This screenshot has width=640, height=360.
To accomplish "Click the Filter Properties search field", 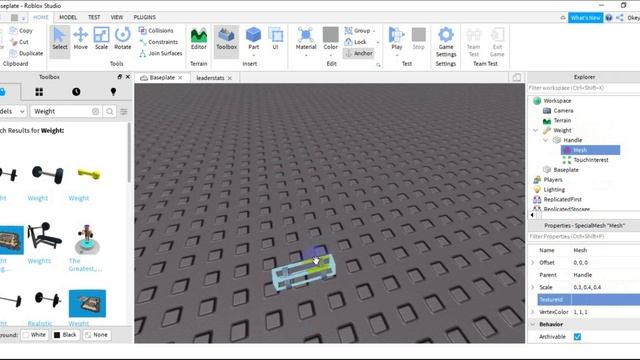I will click(x=584, y=236).
